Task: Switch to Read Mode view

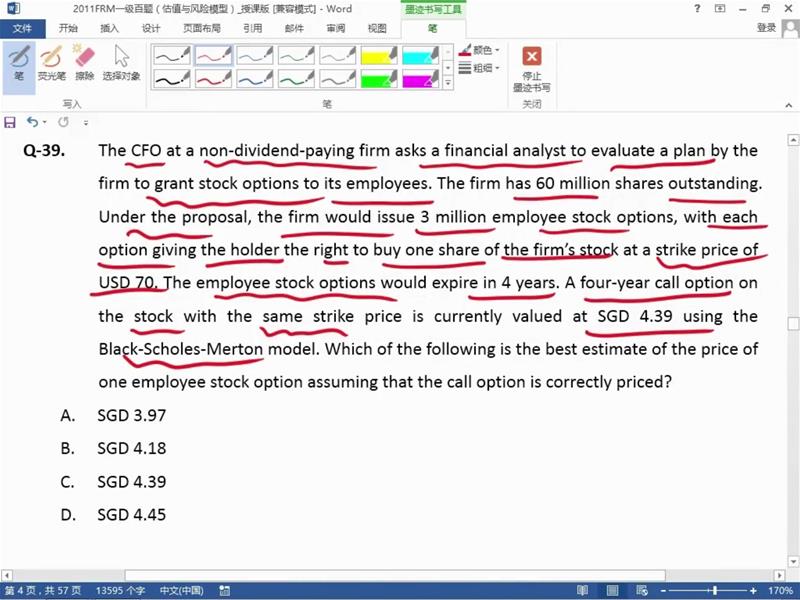Action: [x=582, y=591]
